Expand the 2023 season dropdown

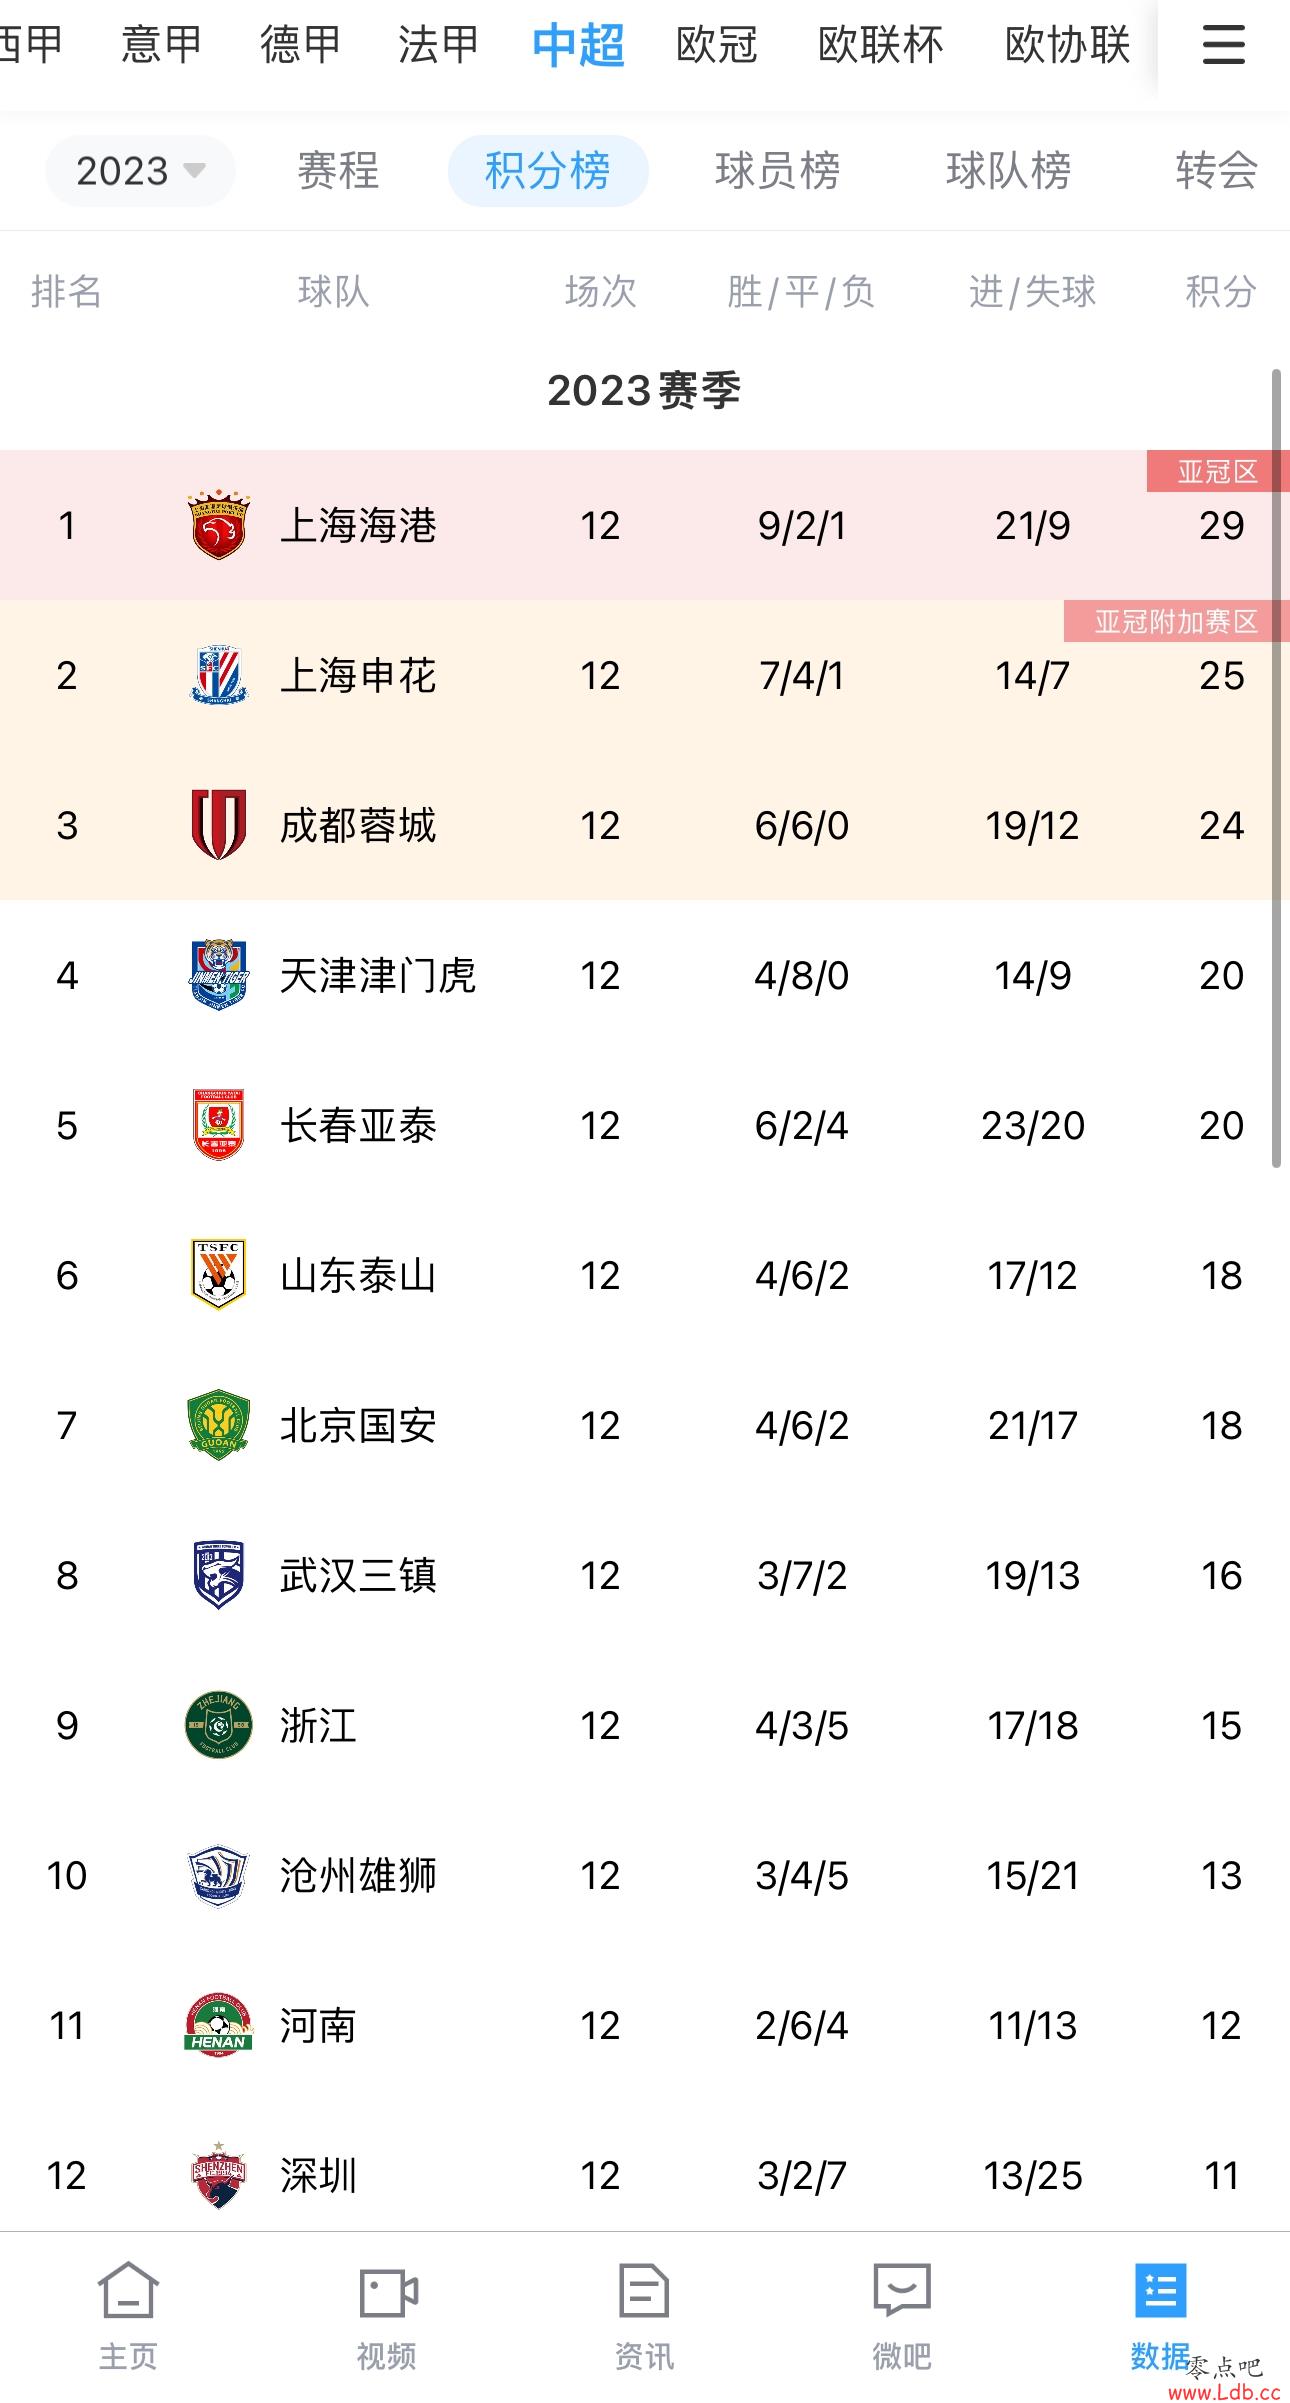point(140,171)
